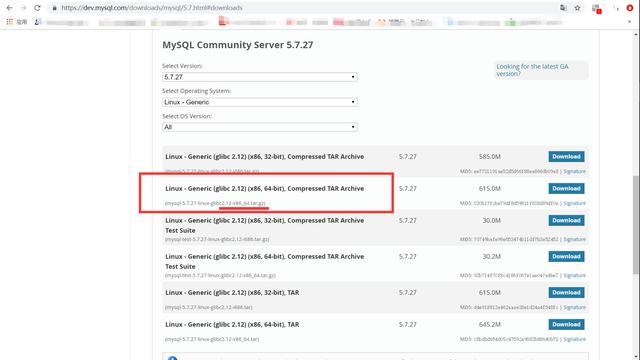Click the MySQL Community Server 5.7.27 heading
The height and width of the screenshot is (360, 640).
pos(238,45)
